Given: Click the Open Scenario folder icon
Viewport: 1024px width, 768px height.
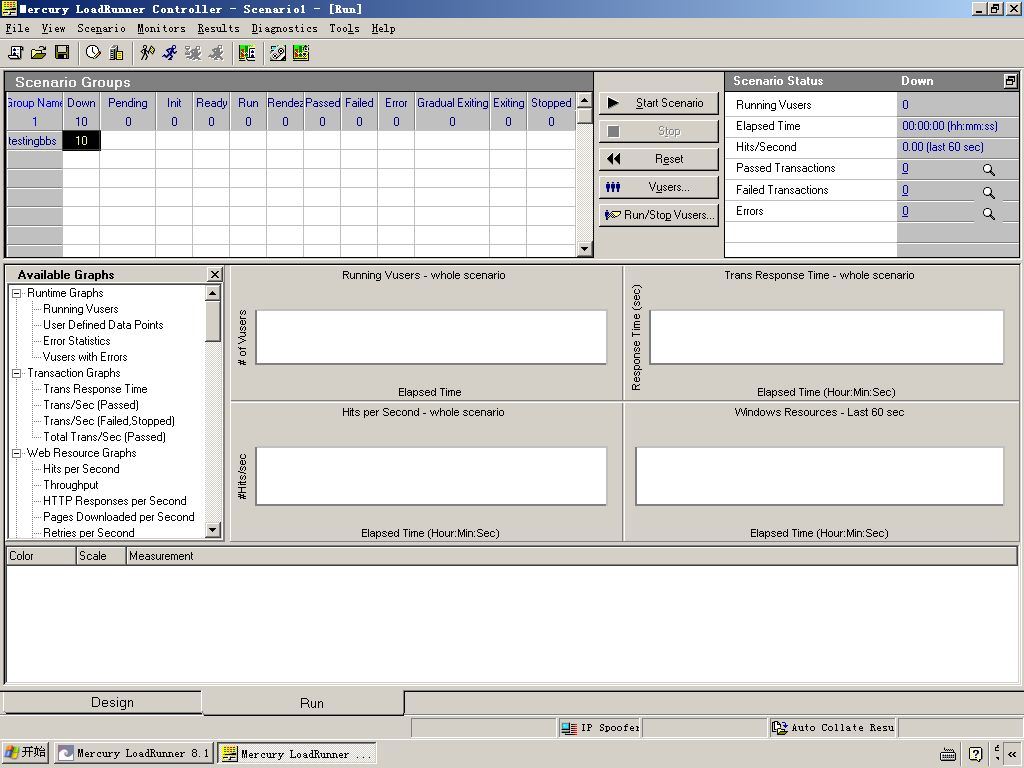Looking at the screenshot, I should 39,53.
